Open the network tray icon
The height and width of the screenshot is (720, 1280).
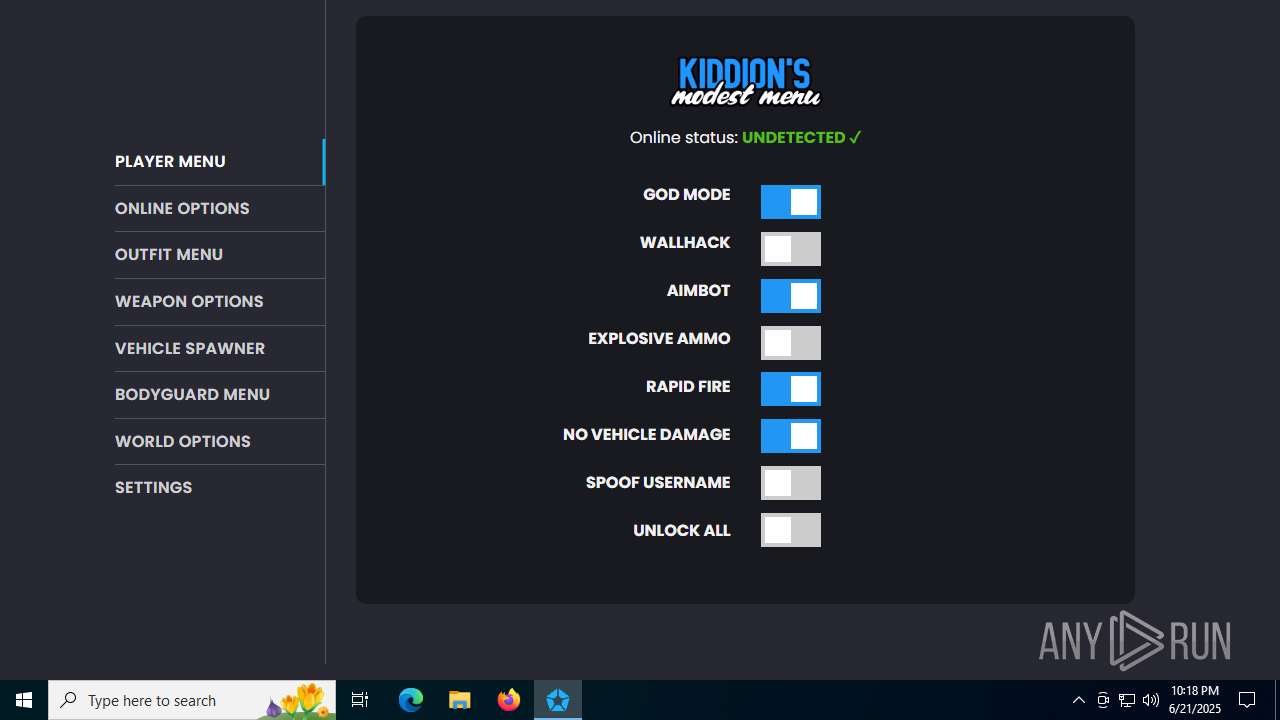point(1127,700)
